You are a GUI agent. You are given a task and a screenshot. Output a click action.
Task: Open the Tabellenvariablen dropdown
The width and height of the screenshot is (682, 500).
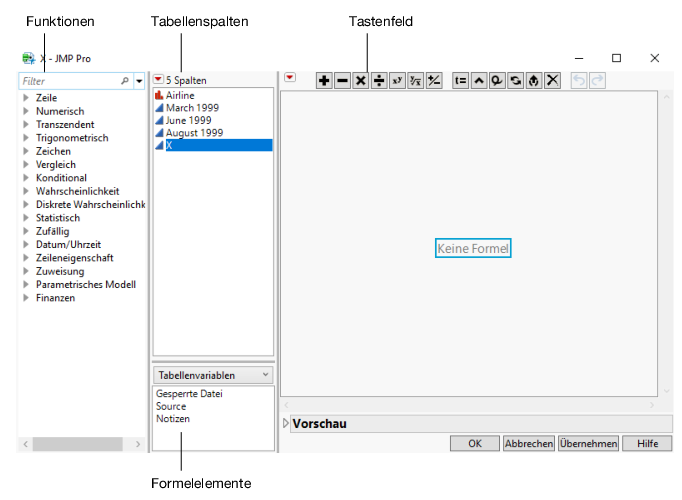(x=213, y=375)
